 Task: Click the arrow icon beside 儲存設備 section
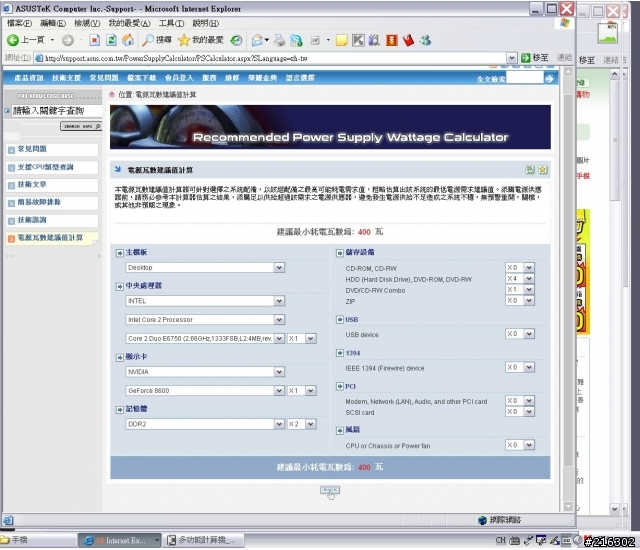coord(340,253)
